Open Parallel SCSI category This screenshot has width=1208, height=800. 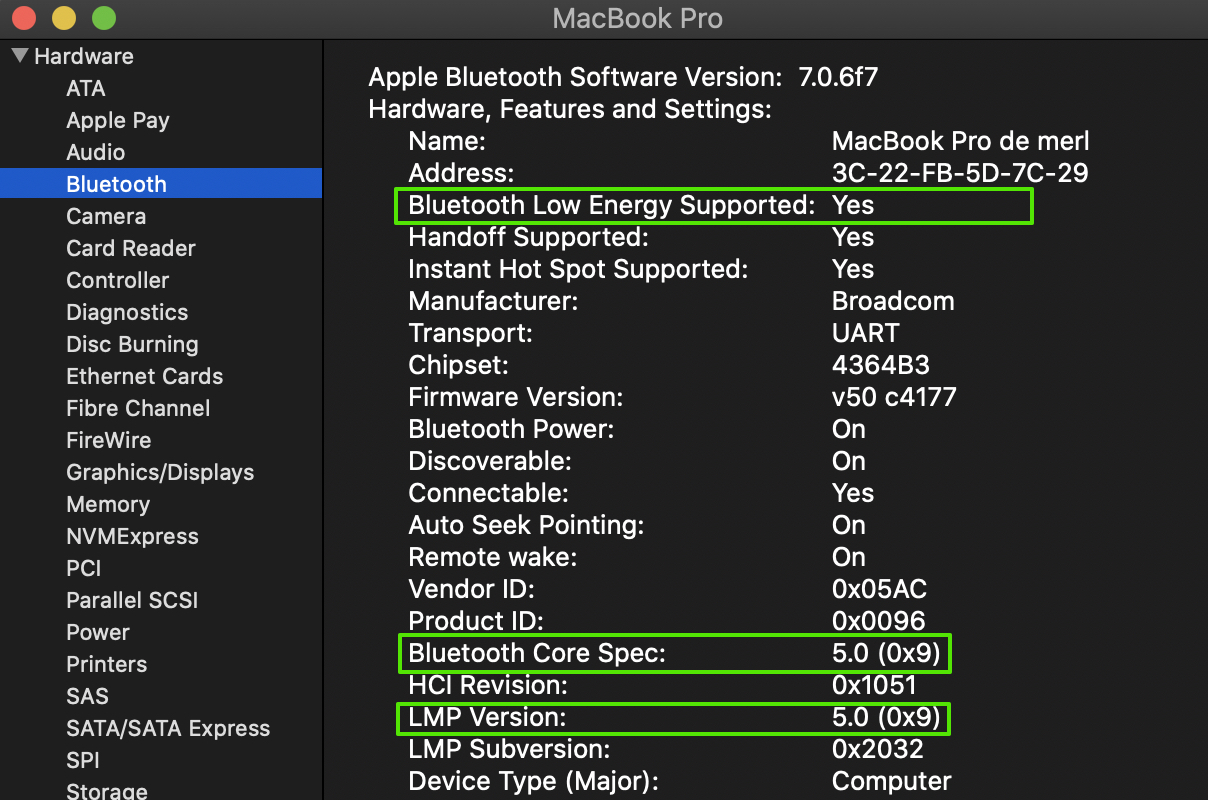pyautogui.click(x=132, y=600)
